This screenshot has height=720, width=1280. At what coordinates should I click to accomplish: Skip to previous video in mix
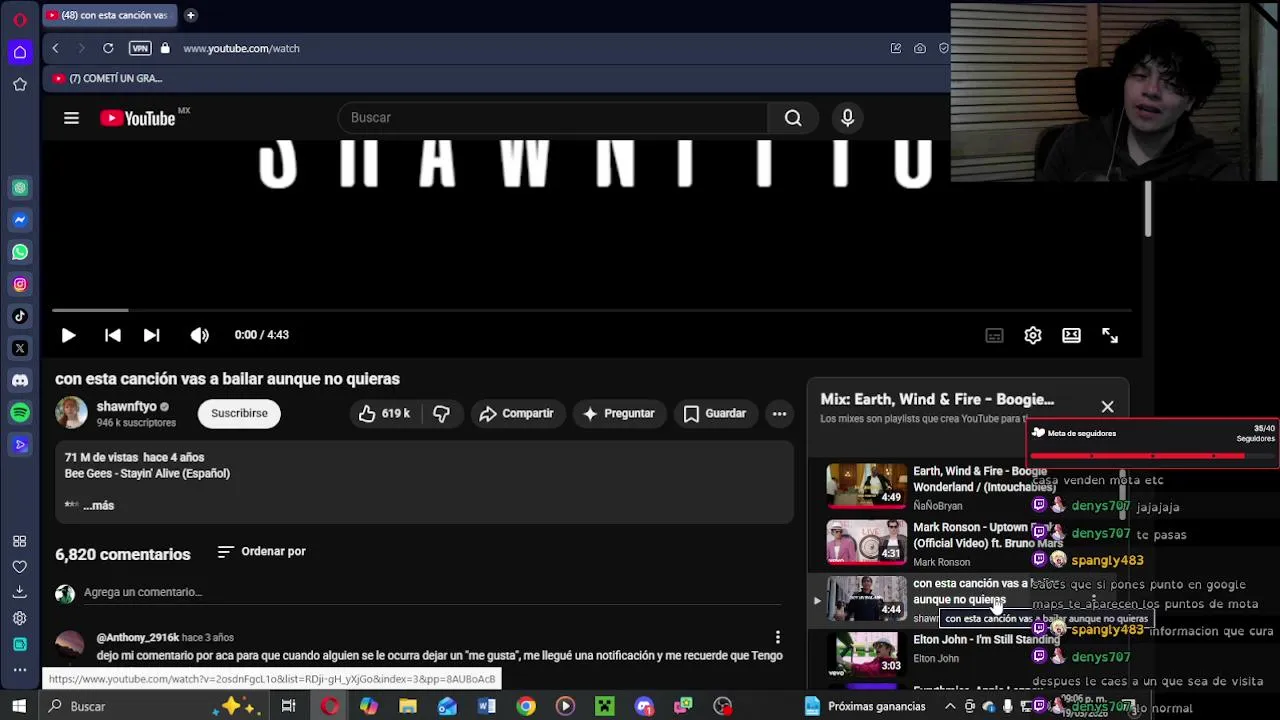(x=113, y=335)
